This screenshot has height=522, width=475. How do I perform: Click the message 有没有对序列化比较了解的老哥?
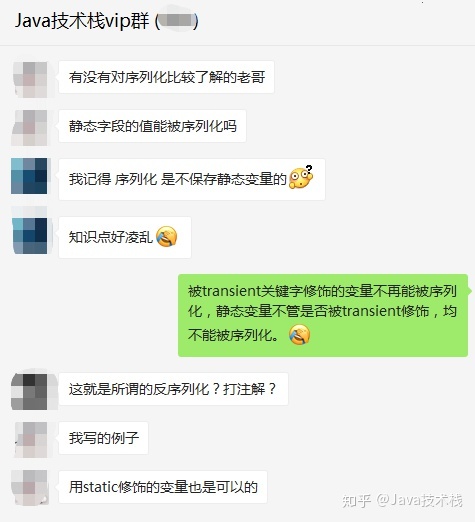(x=166, y=77)
